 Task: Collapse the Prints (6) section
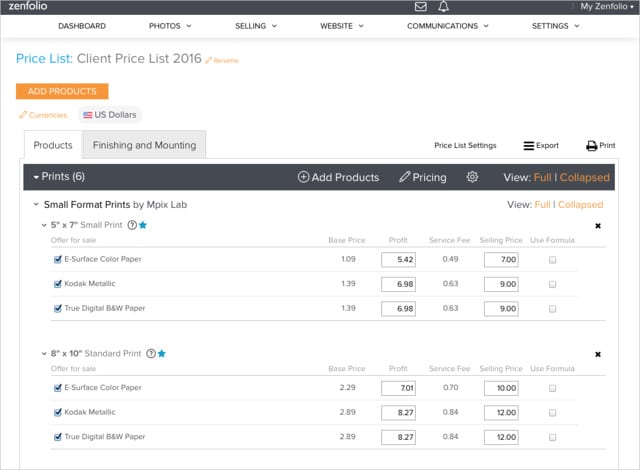tap(37, 177)
